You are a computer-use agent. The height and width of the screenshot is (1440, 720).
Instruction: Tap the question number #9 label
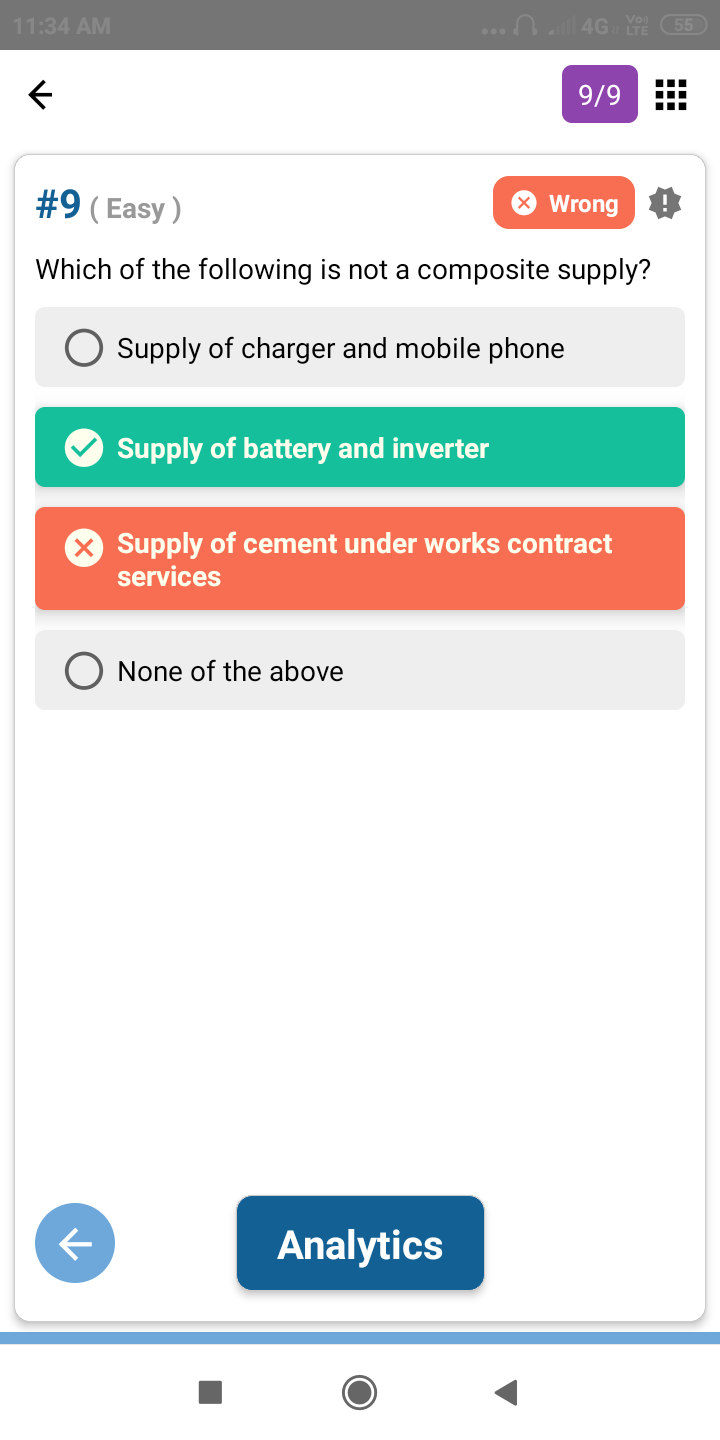[x=58, y=205]
